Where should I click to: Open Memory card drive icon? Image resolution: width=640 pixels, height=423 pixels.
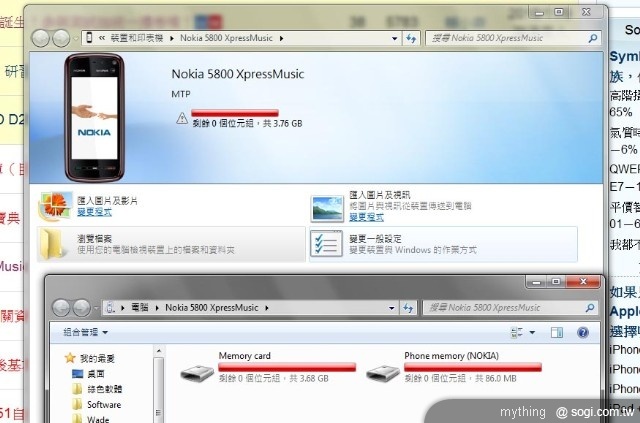coord(197,373)
